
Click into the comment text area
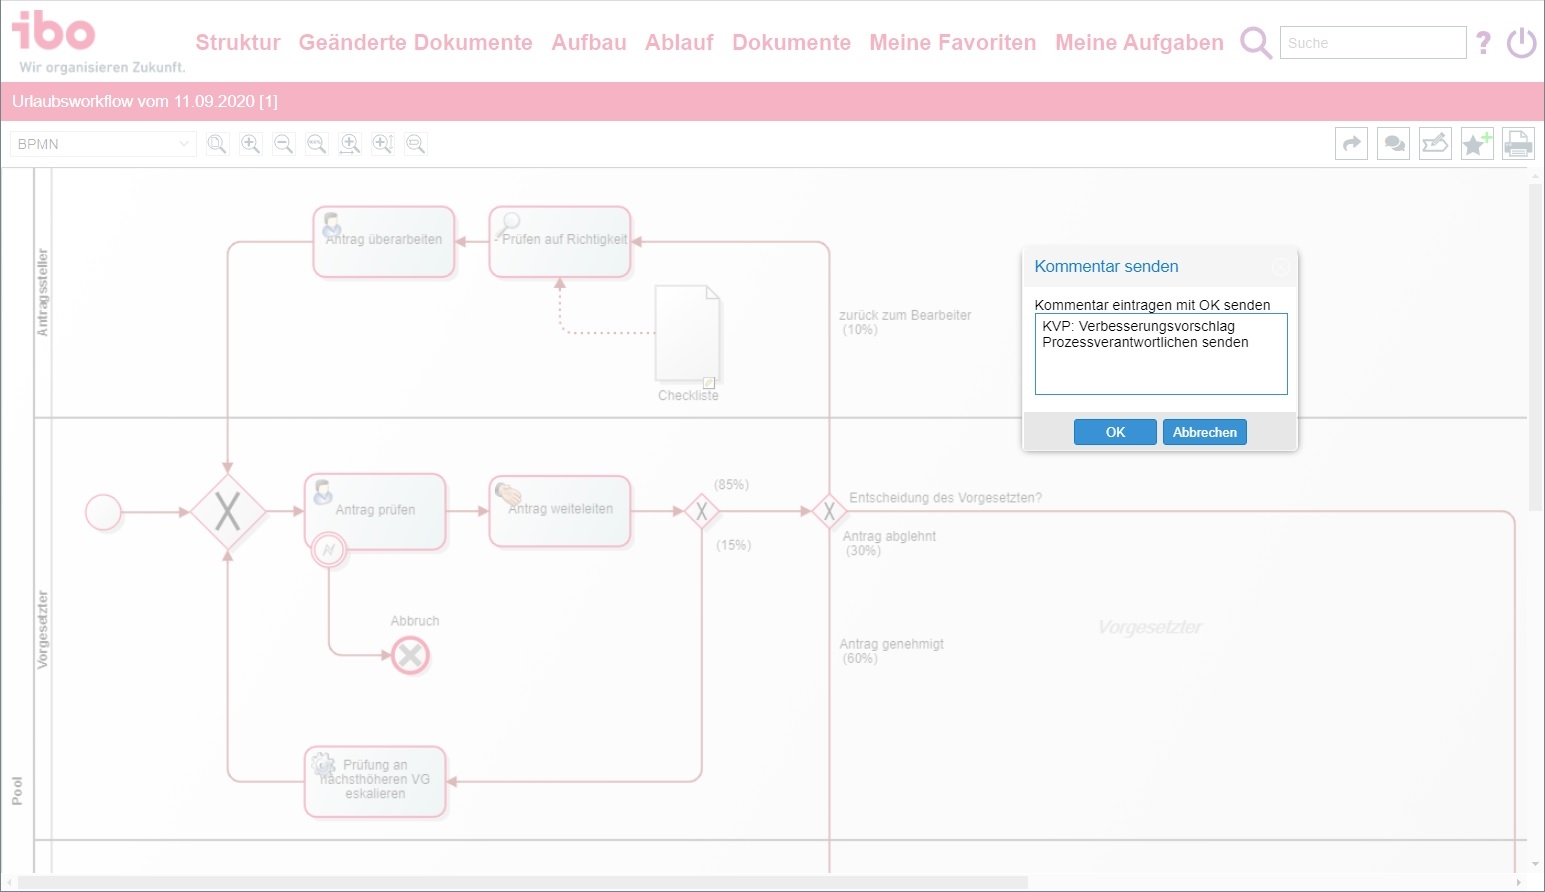coord(1161,354)
